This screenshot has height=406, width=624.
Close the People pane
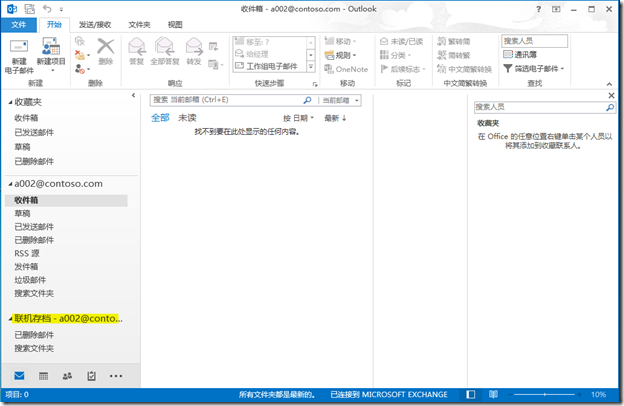[611, 96]
